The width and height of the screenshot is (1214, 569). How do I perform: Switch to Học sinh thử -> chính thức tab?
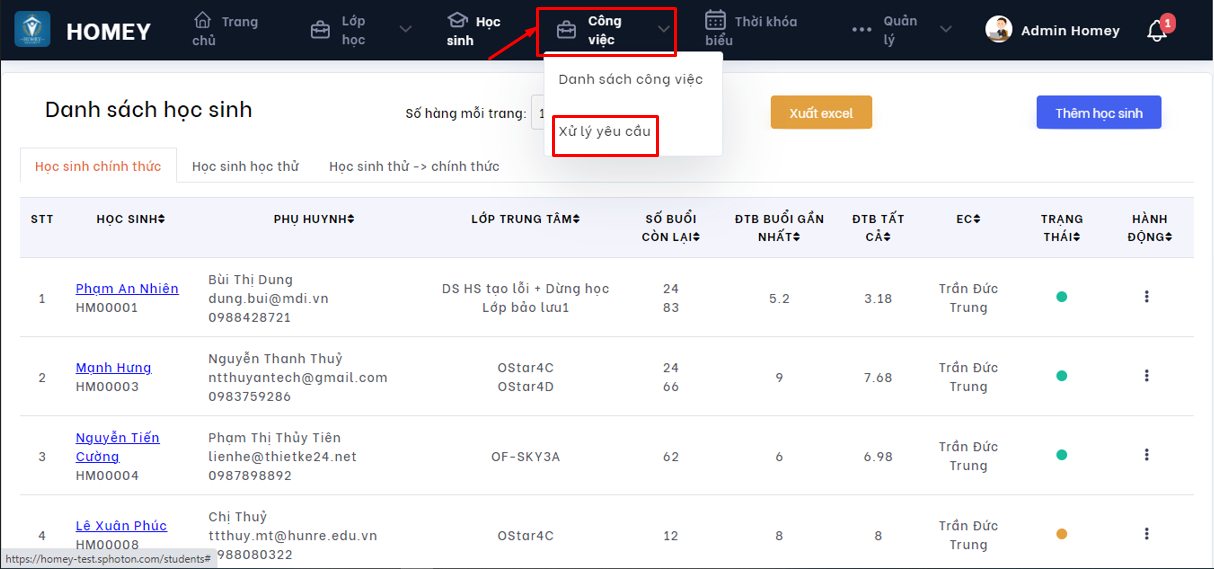[414, 166]
